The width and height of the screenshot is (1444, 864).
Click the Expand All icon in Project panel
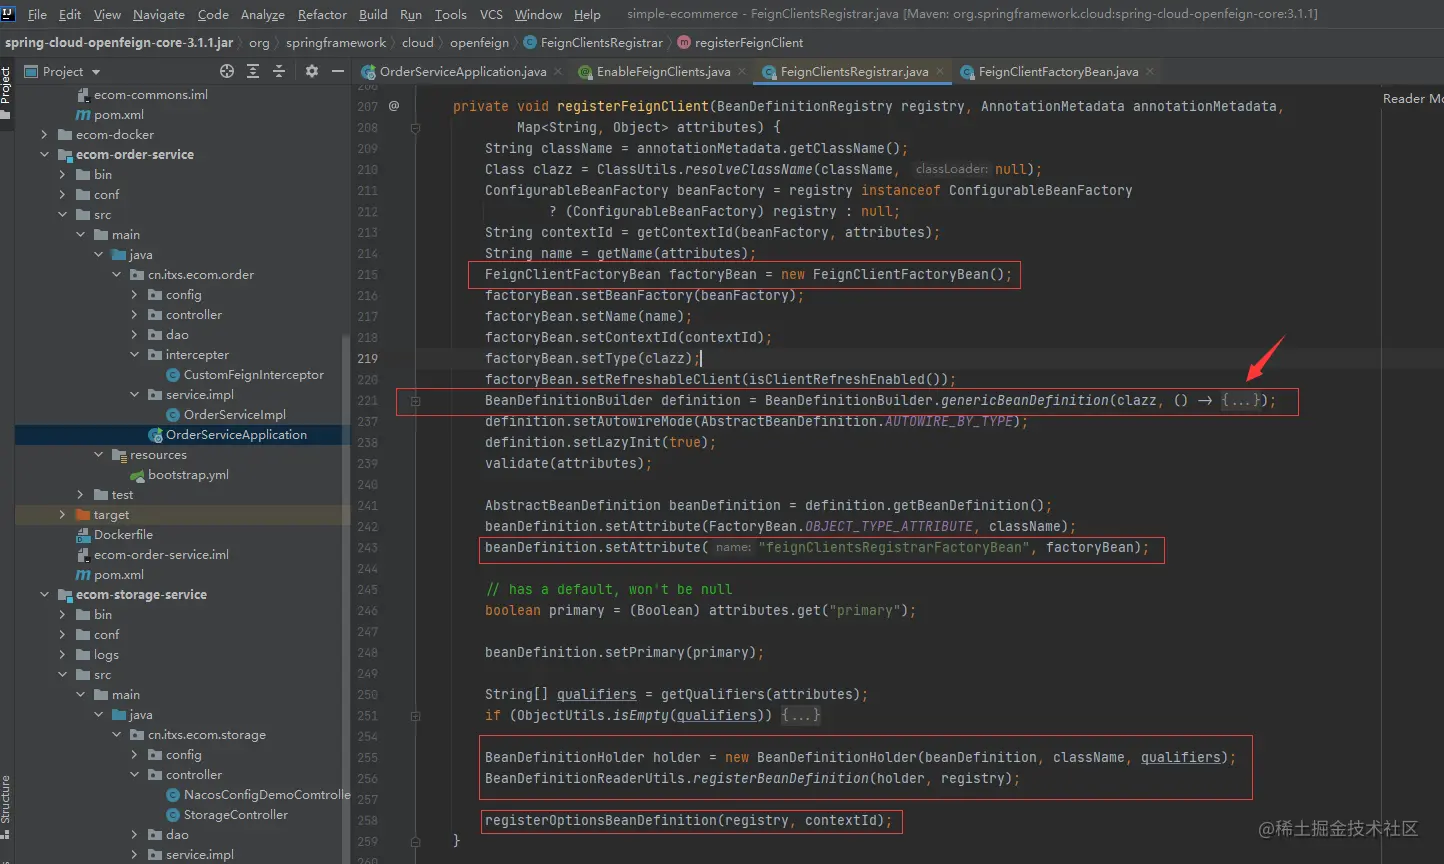tap(253, 71)
